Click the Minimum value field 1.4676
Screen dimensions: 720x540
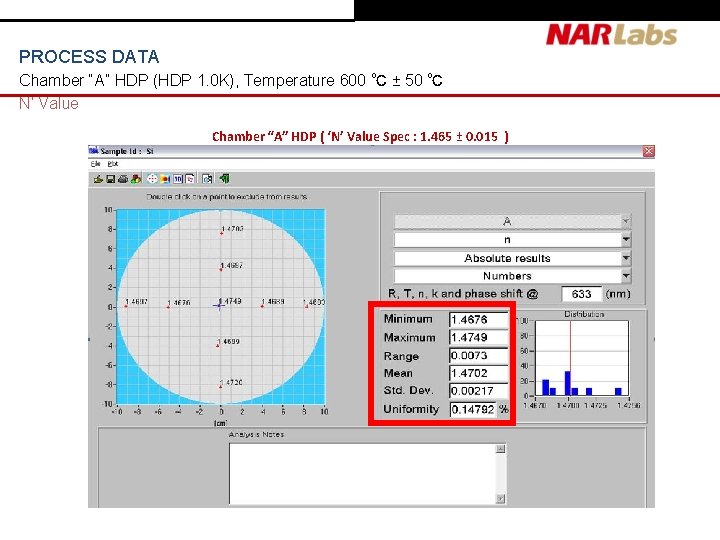coord(478,319)
